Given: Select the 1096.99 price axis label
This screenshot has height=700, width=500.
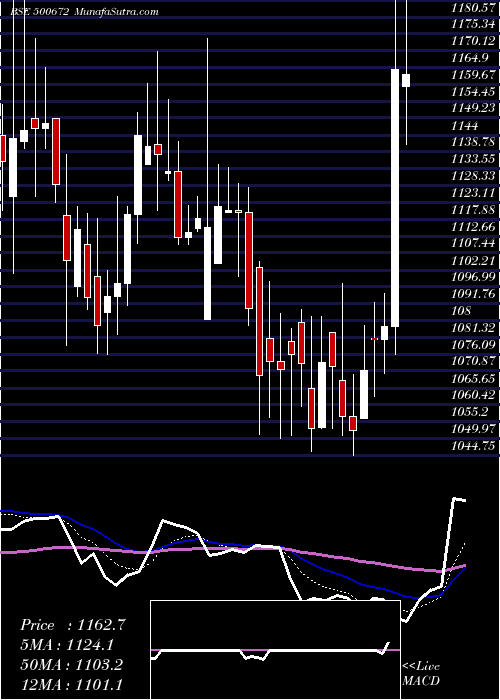Looking at the screenshot, I should tap(473, 277).
